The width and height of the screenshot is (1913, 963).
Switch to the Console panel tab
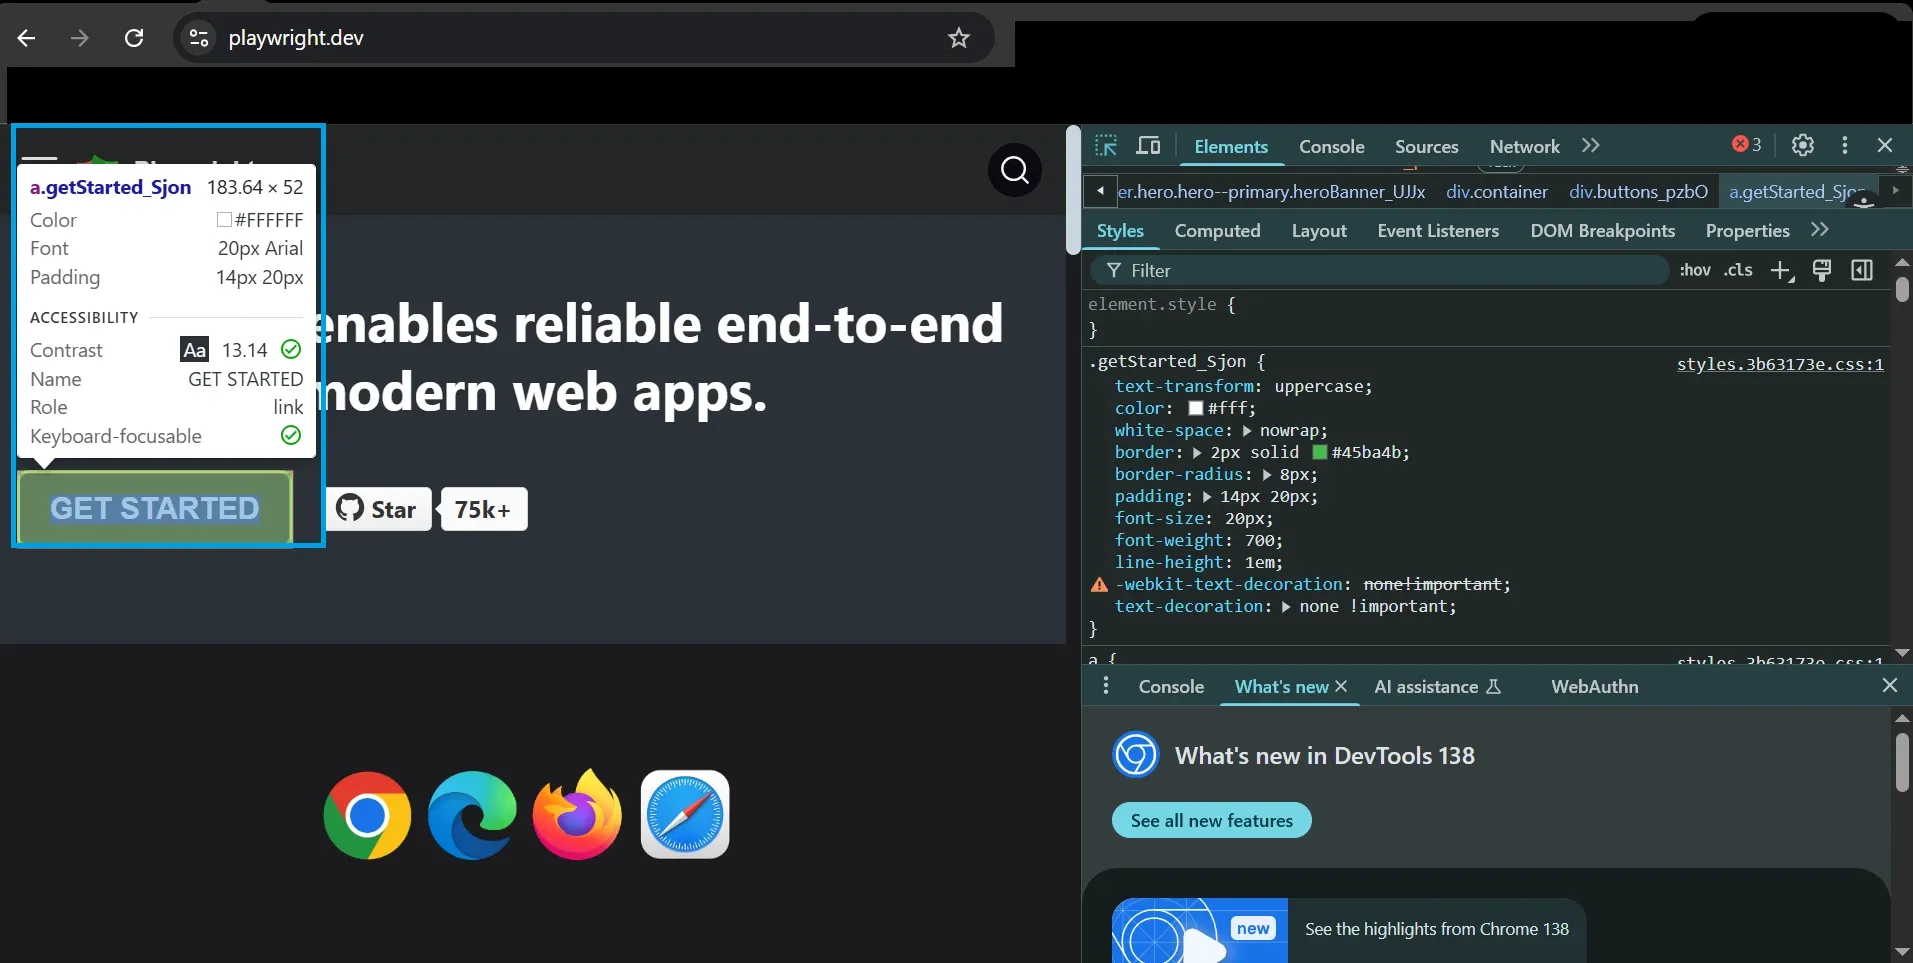1332,146
